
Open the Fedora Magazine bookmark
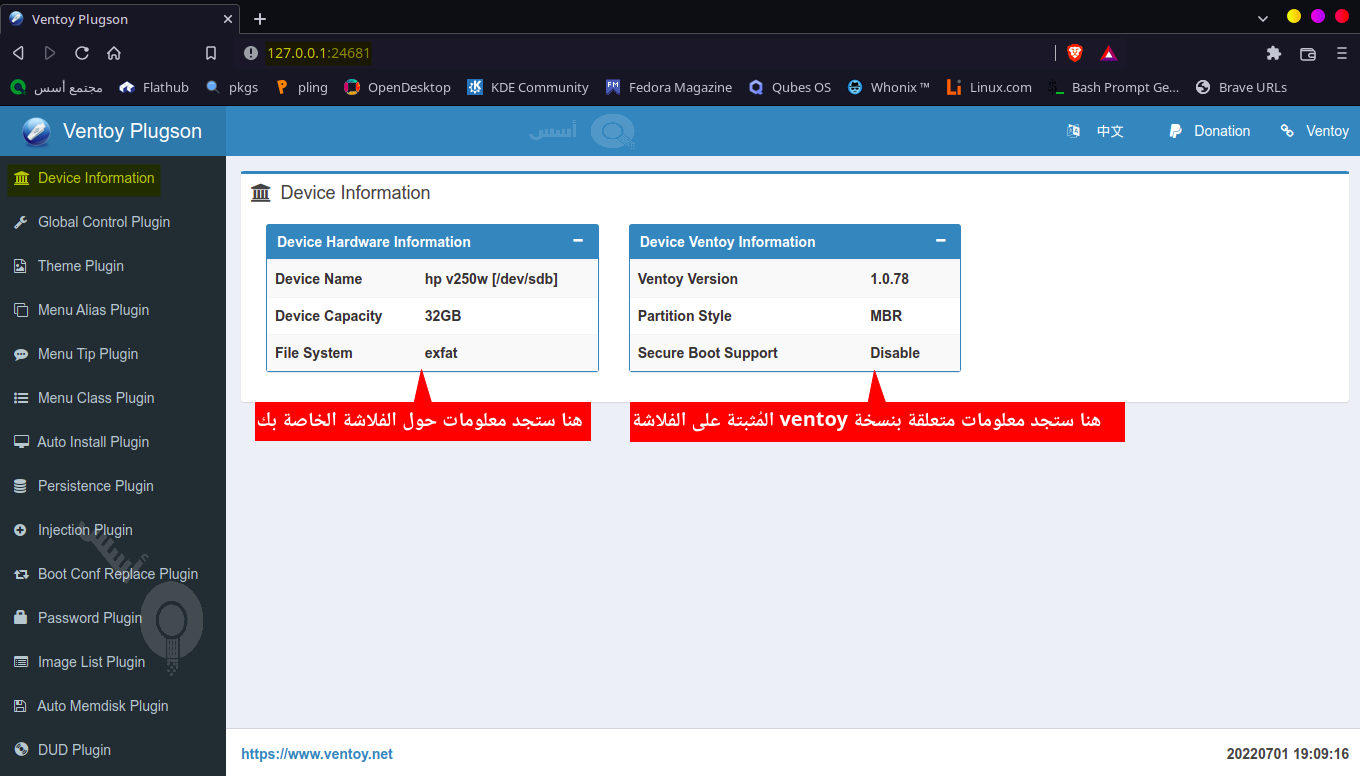pyautogui.click(x=669, y=88)
